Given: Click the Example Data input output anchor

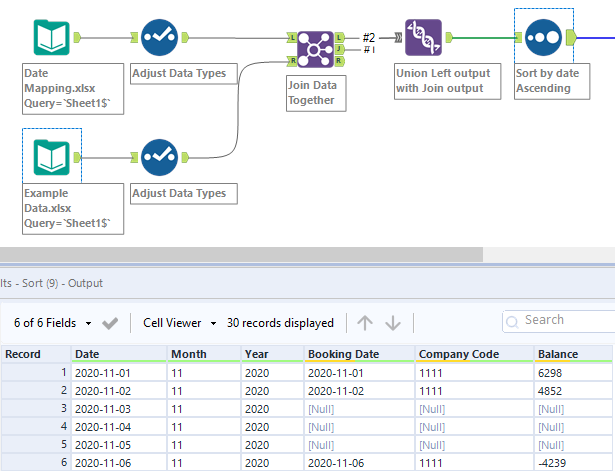Looking at the screenshot, I should click(77, 157).
